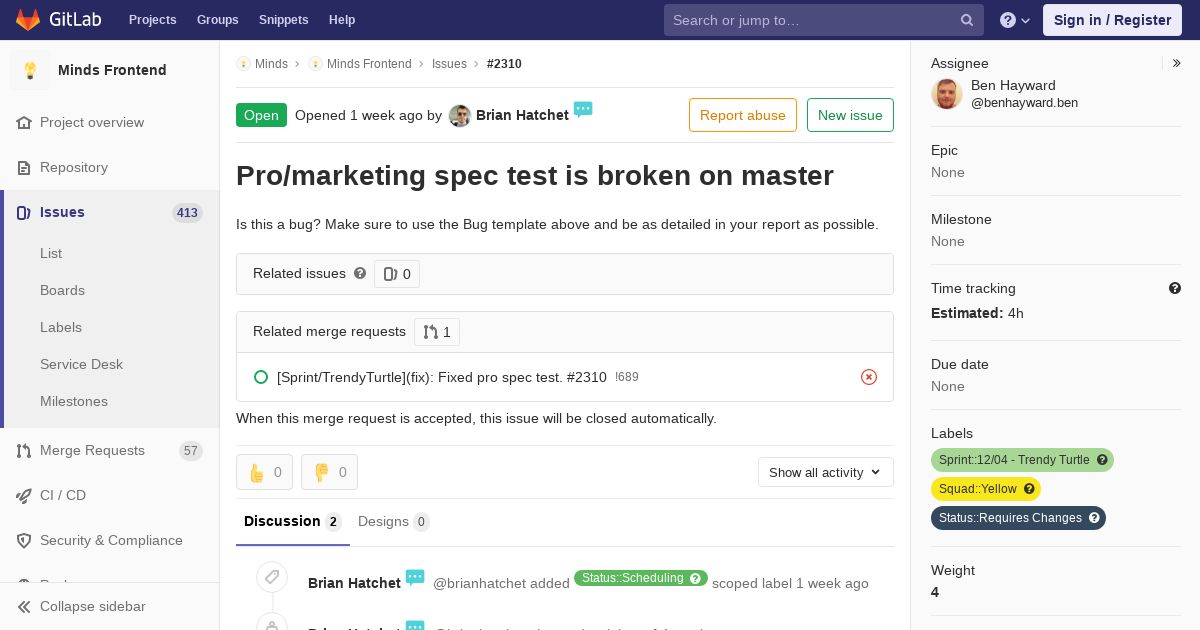Click the Search or jump to field
This screenshot has height=630, width=1200.
coord(810,20)
